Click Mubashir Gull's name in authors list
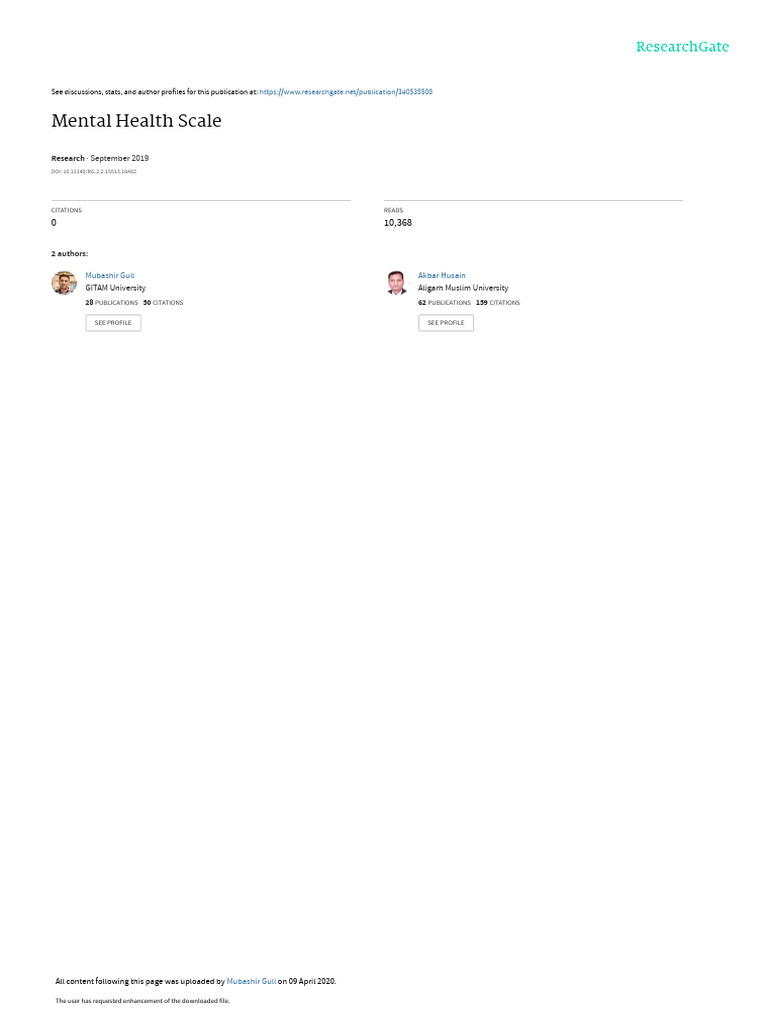 [x=110, y=276]
